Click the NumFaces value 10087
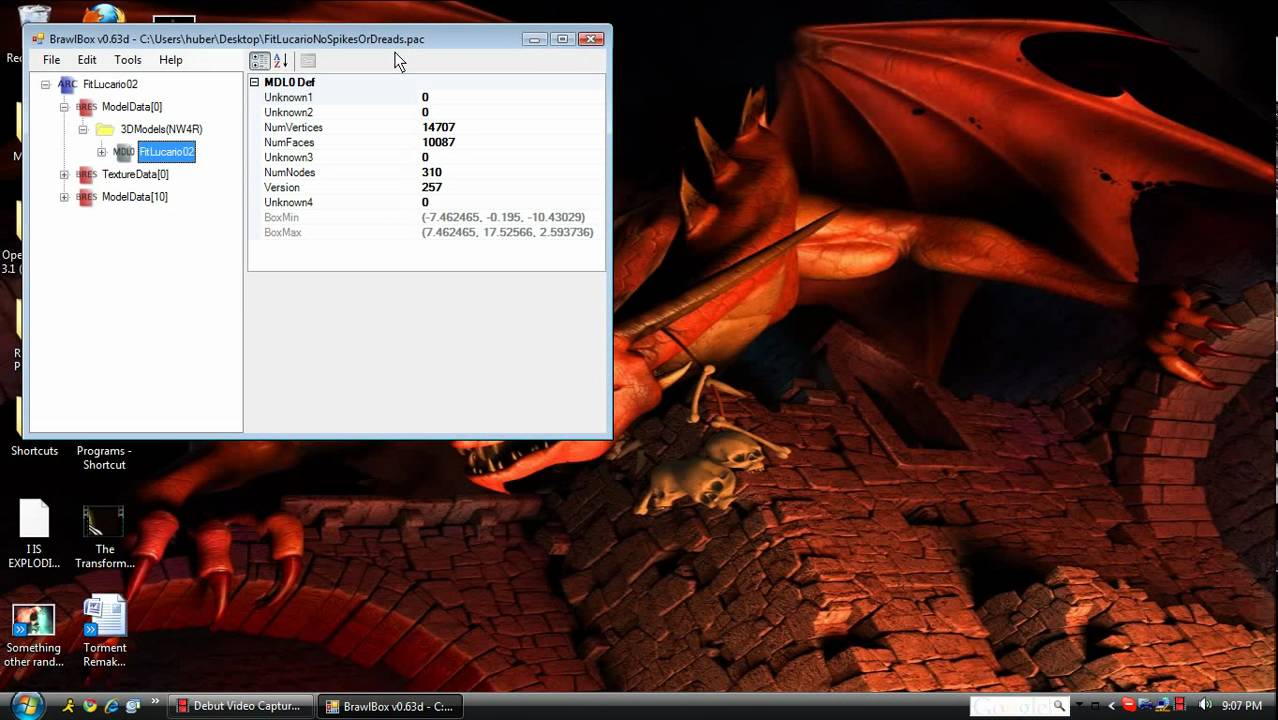Viewport: 1278px width, 720px height. coord(438,142)
